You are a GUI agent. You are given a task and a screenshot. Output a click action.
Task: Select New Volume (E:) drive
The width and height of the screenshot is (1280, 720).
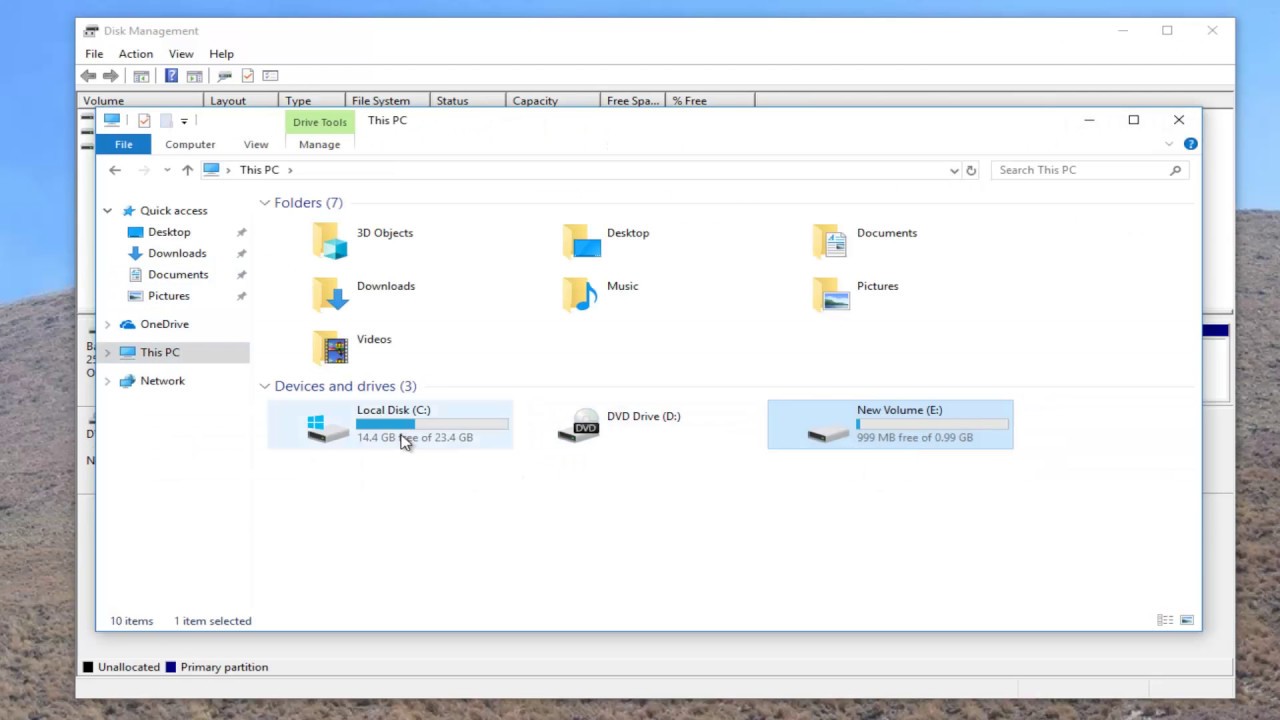coord(890,424)
